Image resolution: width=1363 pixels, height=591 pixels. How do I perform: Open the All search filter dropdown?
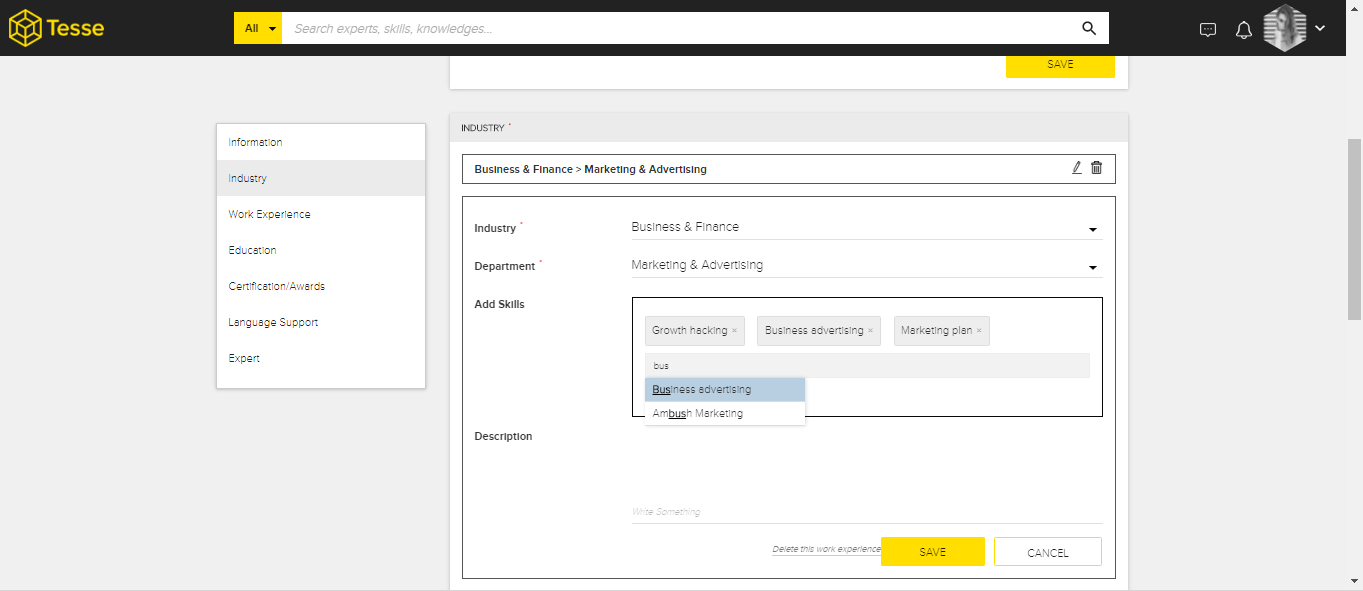click(258, 28)
